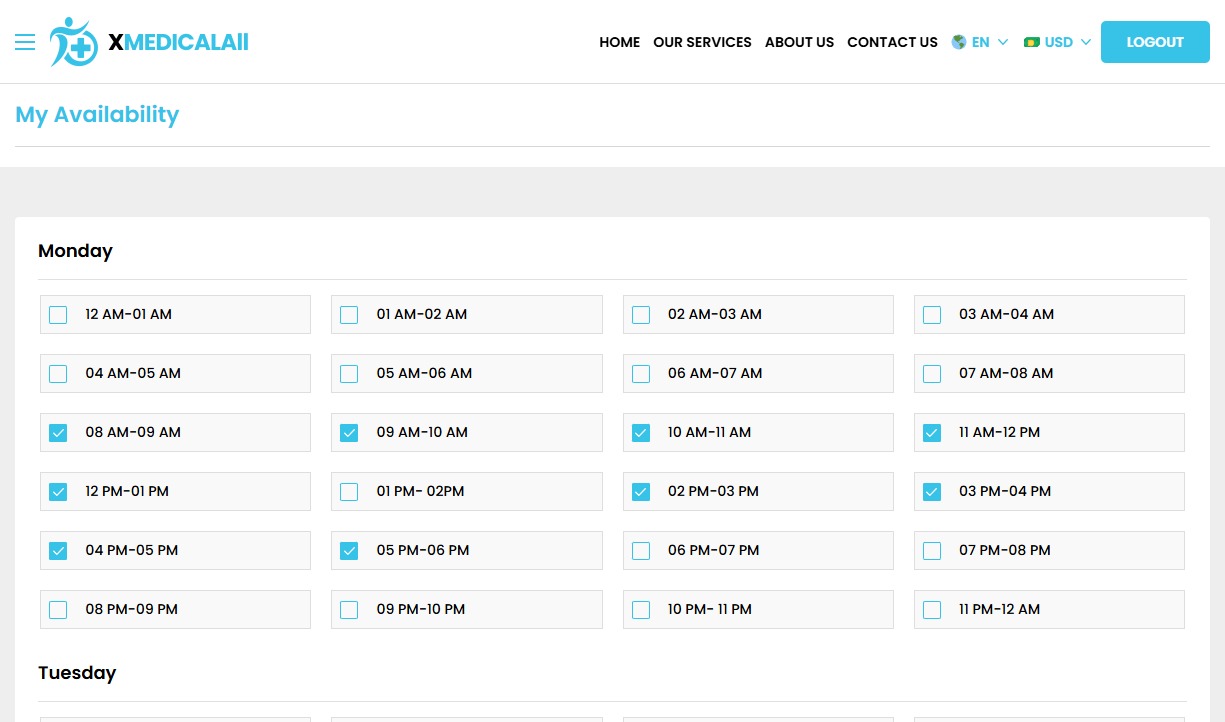Open the hamburger navigation menu

click(x=24, y=42)
